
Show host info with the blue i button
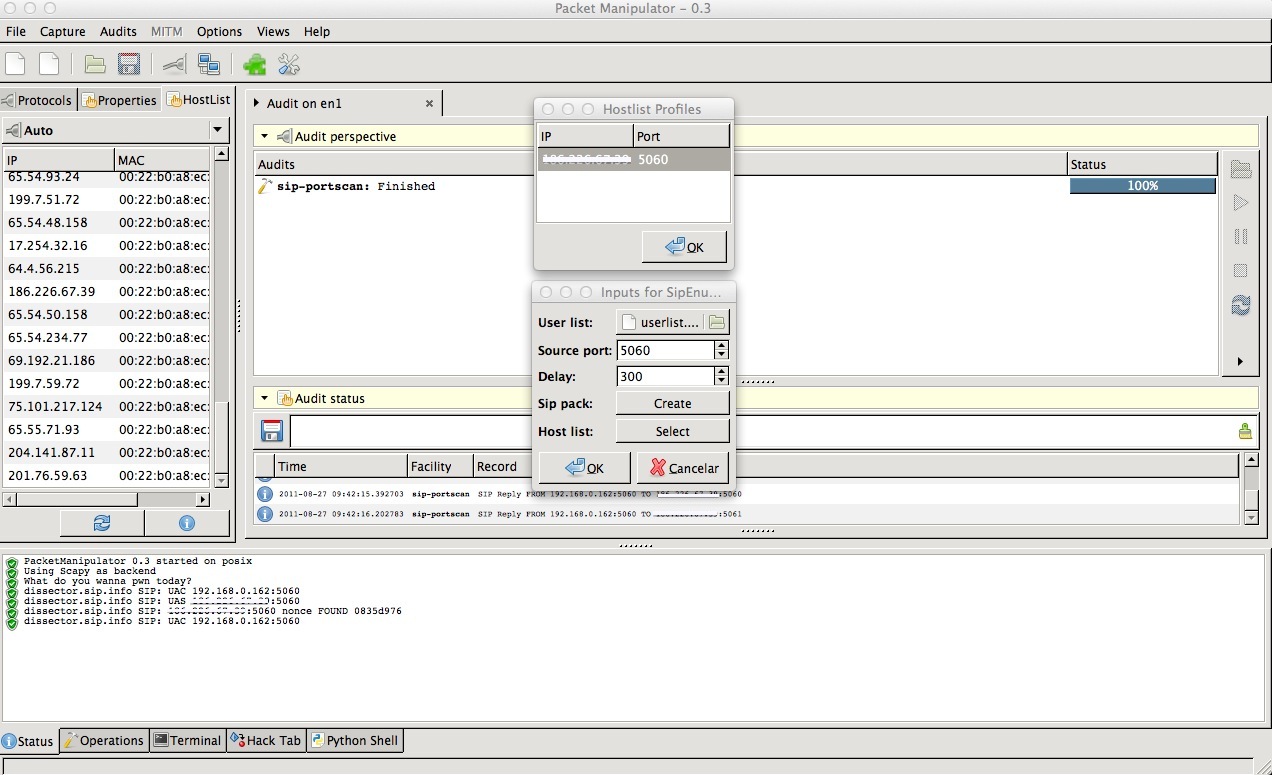click(x=186, y=522)
